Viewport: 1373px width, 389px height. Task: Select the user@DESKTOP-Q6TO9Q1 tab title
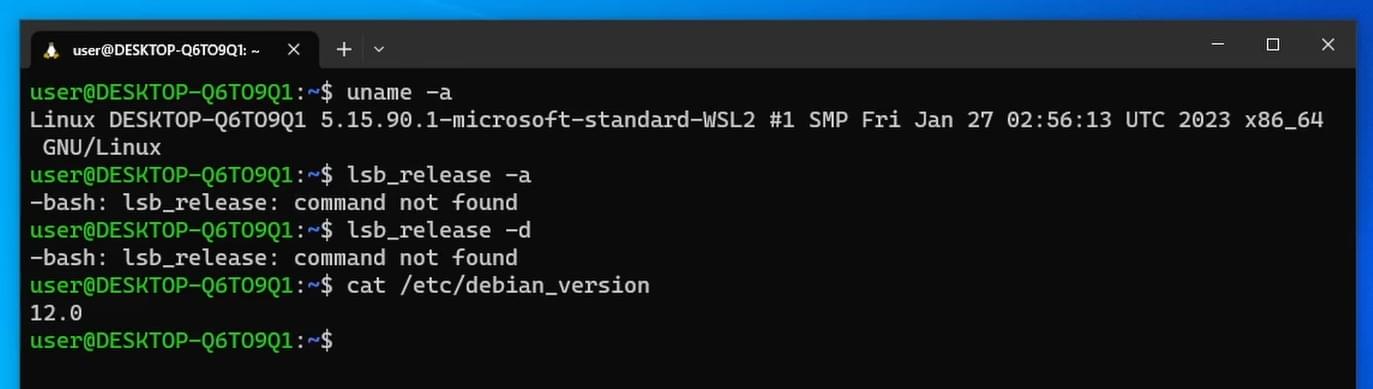click(166, 49)
